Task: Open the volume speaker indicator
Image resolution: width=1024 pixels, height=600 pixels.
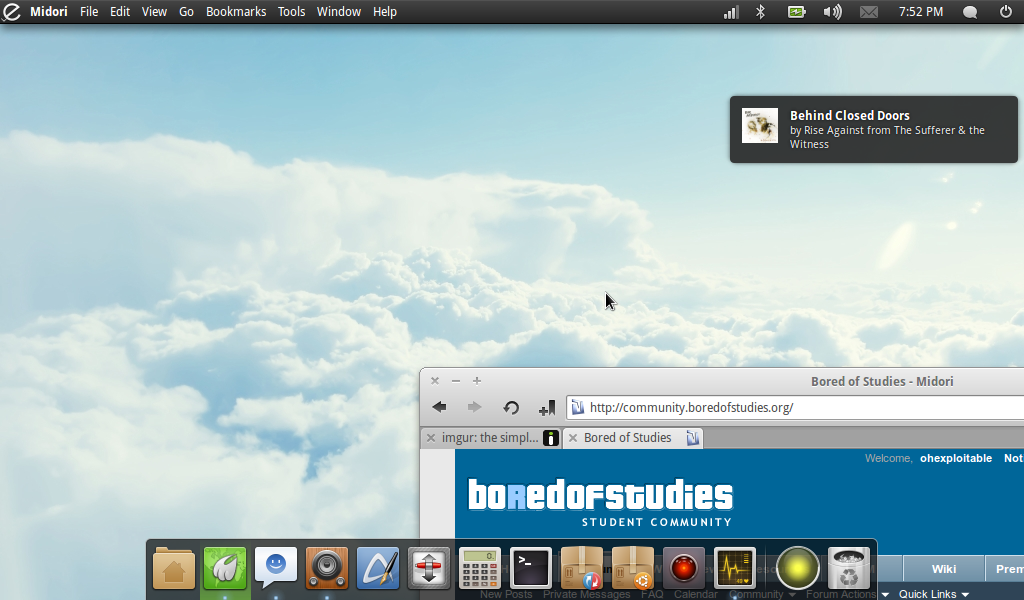Action: tap(832, 12)
